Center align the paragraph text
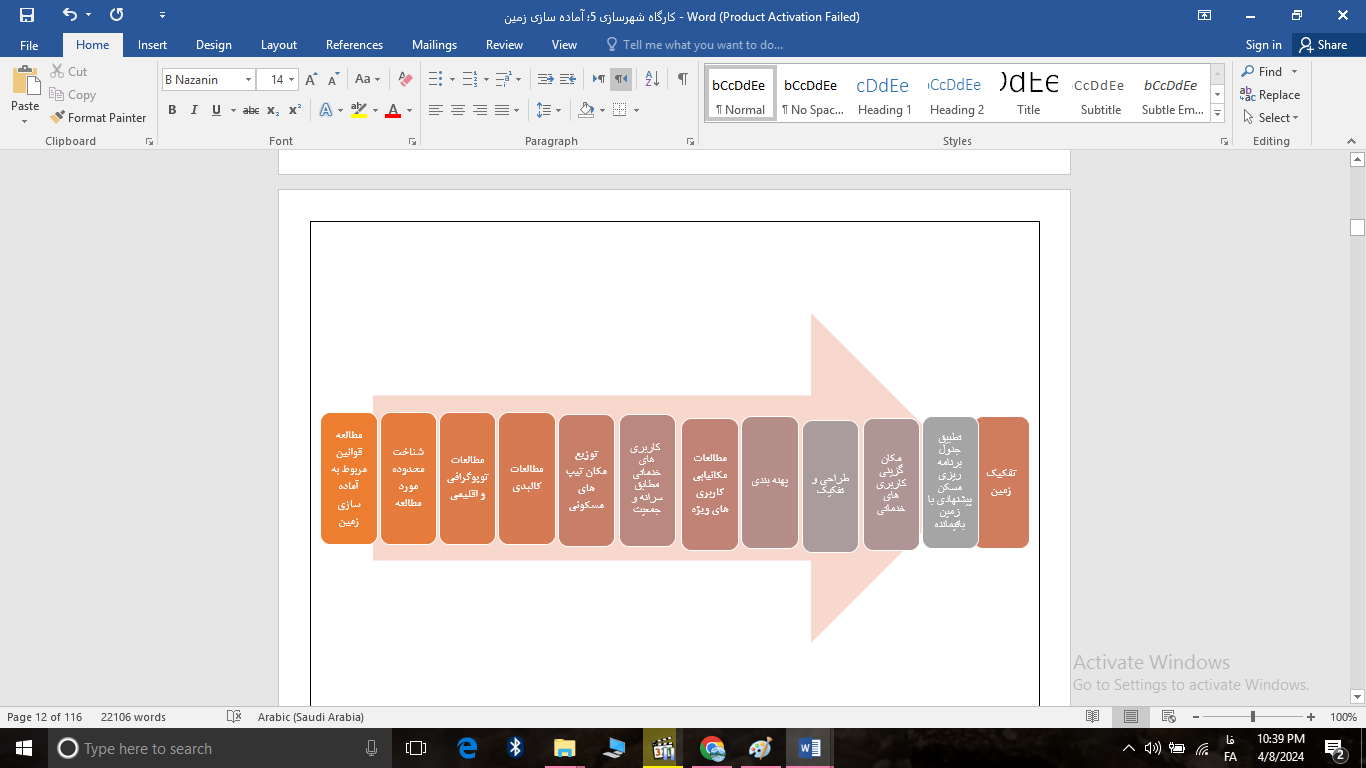1366x768 pixels. coord(458,110)
